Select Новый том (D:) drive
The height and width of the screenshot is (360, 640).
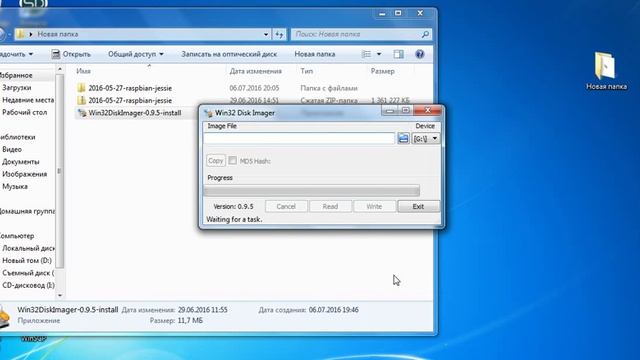click(27, 260)
